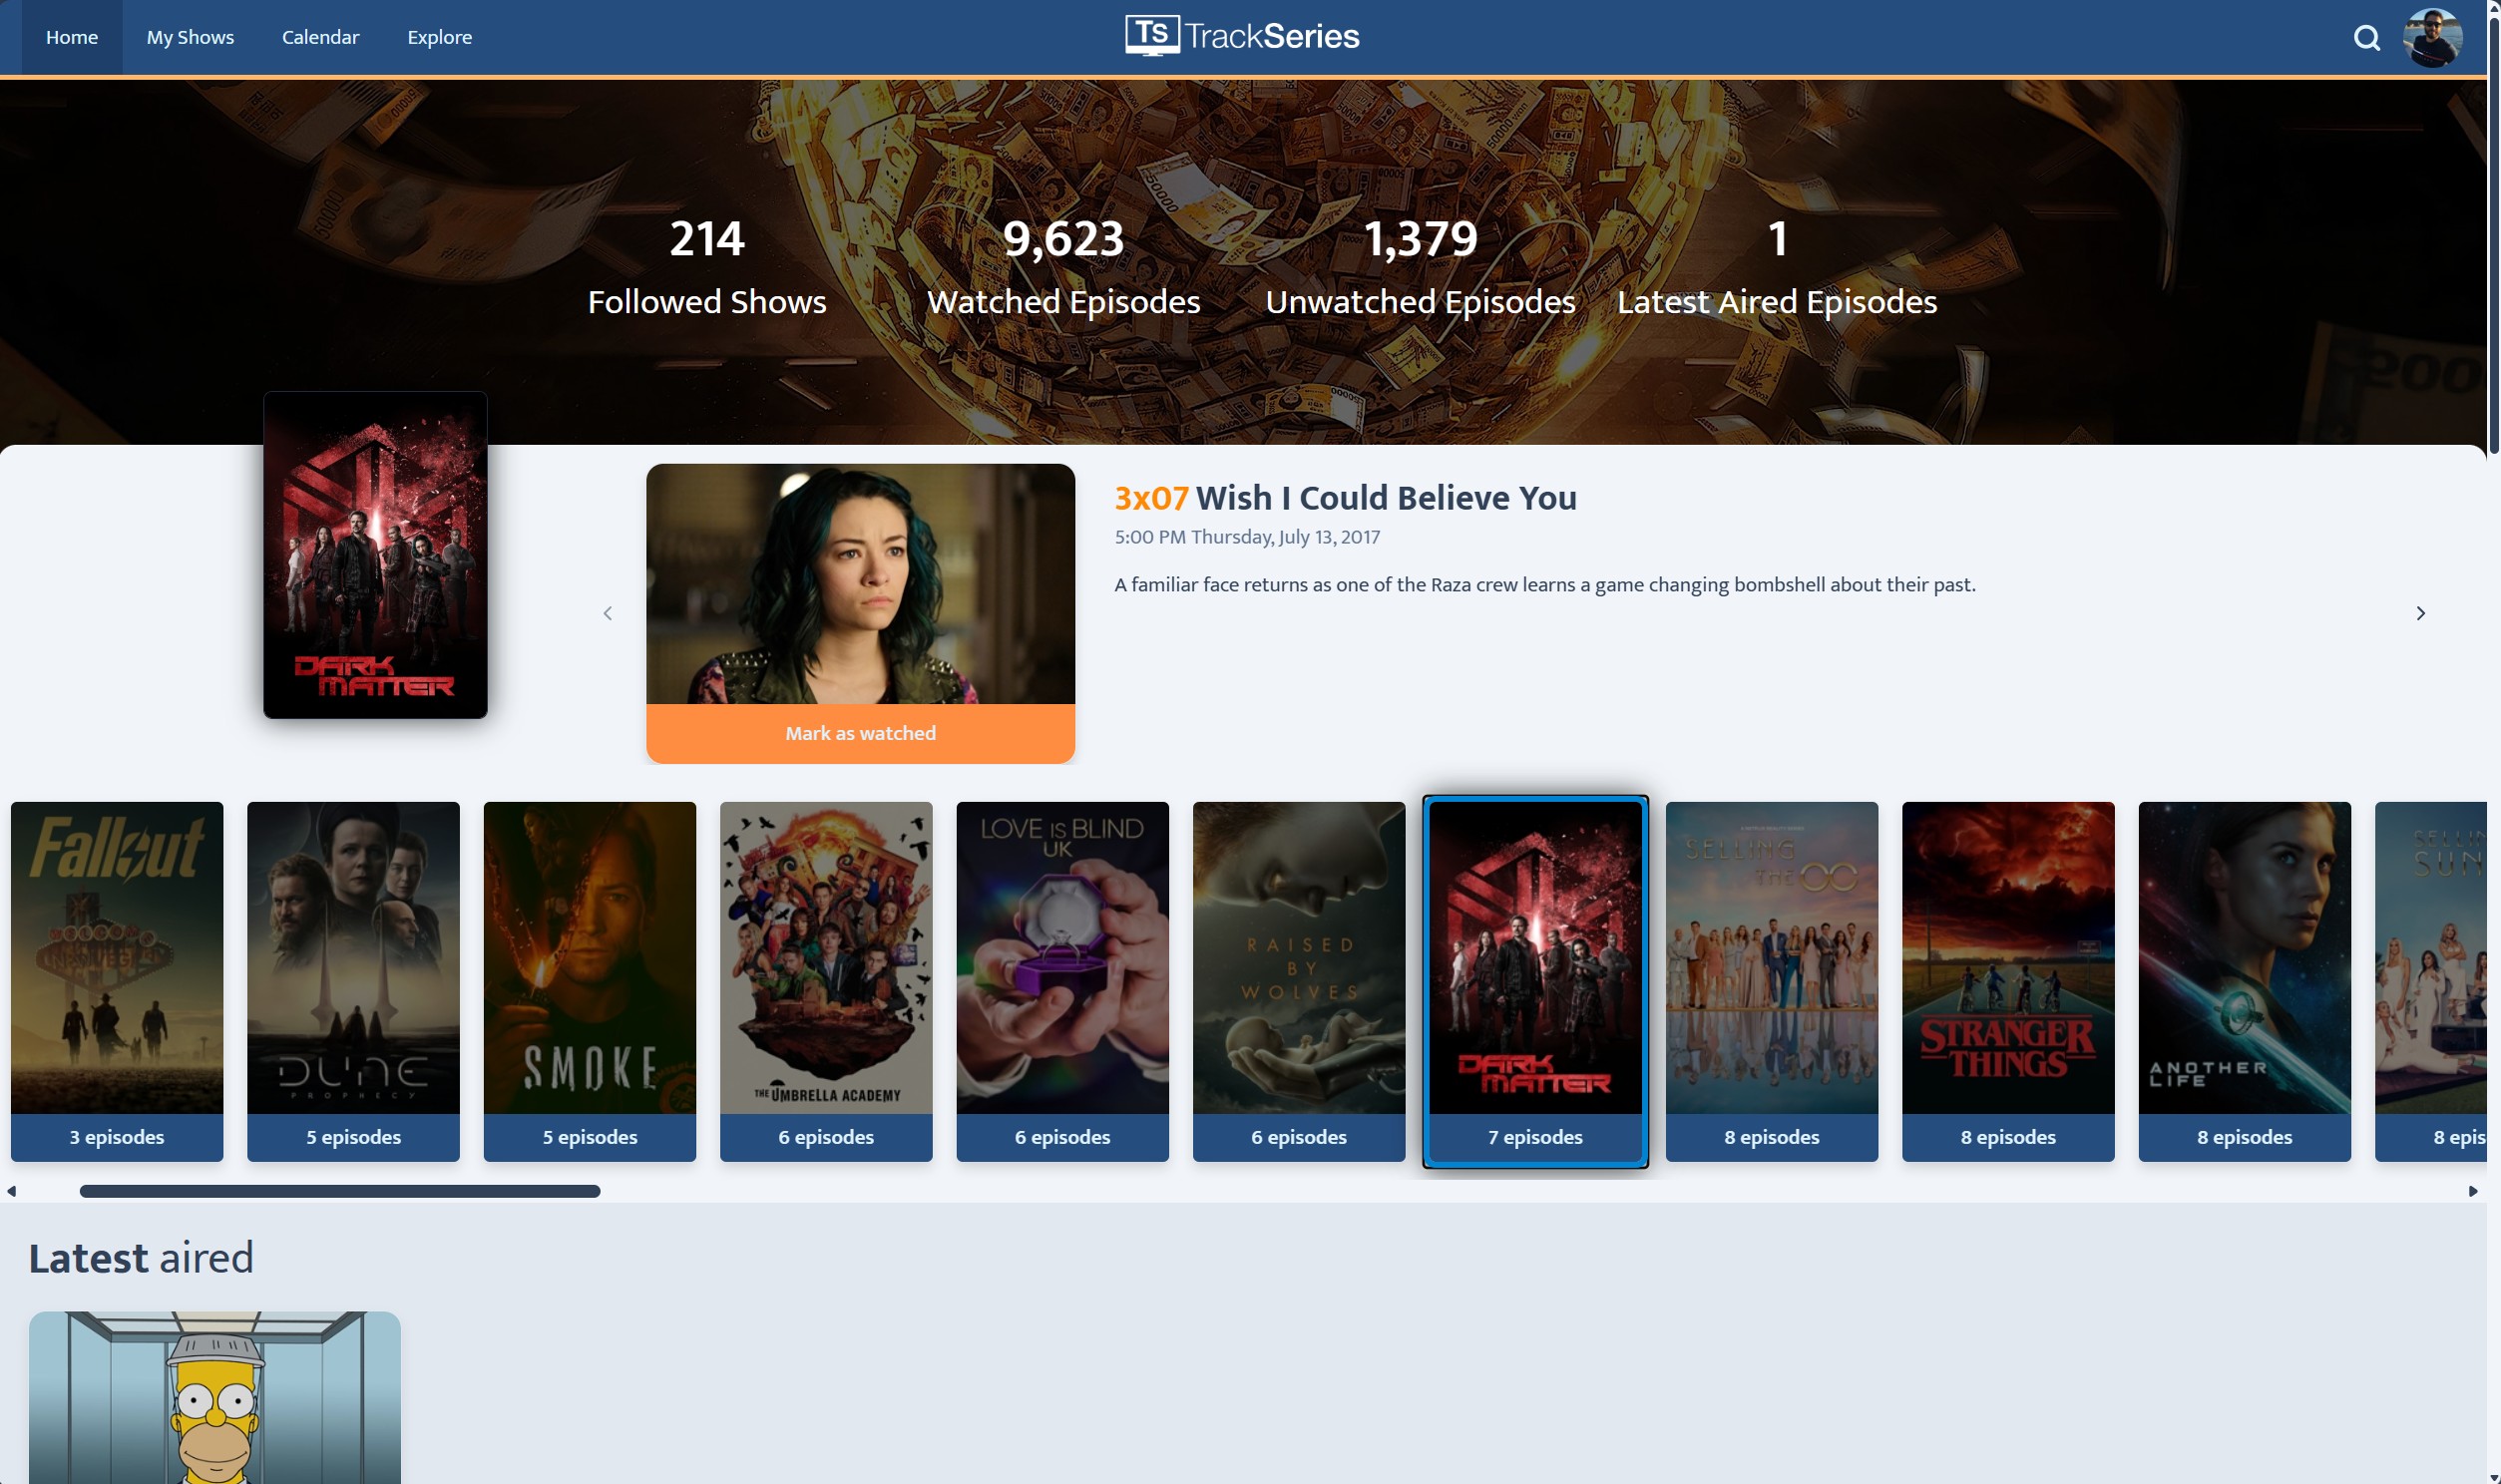Open the user profile avatar

tap(2431, 38)
